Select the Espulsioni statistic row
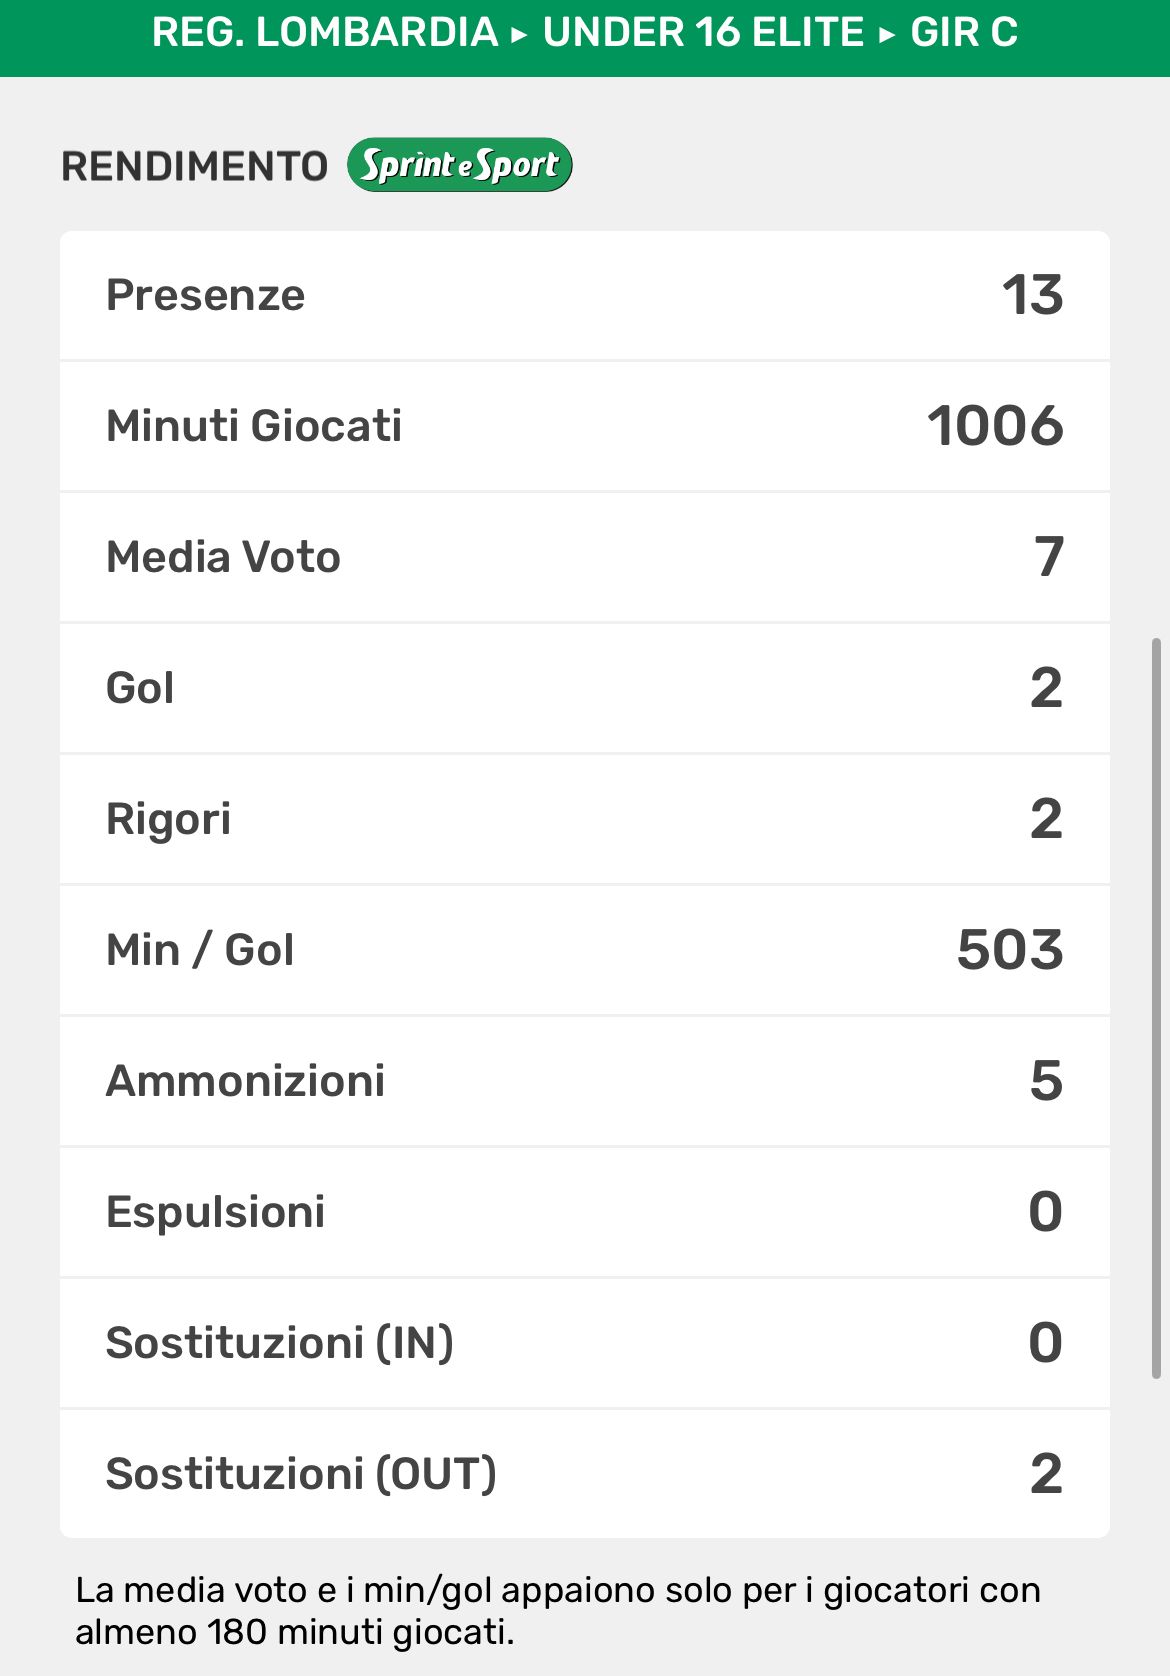1170x1676 pixels. tap(585, 1212)
